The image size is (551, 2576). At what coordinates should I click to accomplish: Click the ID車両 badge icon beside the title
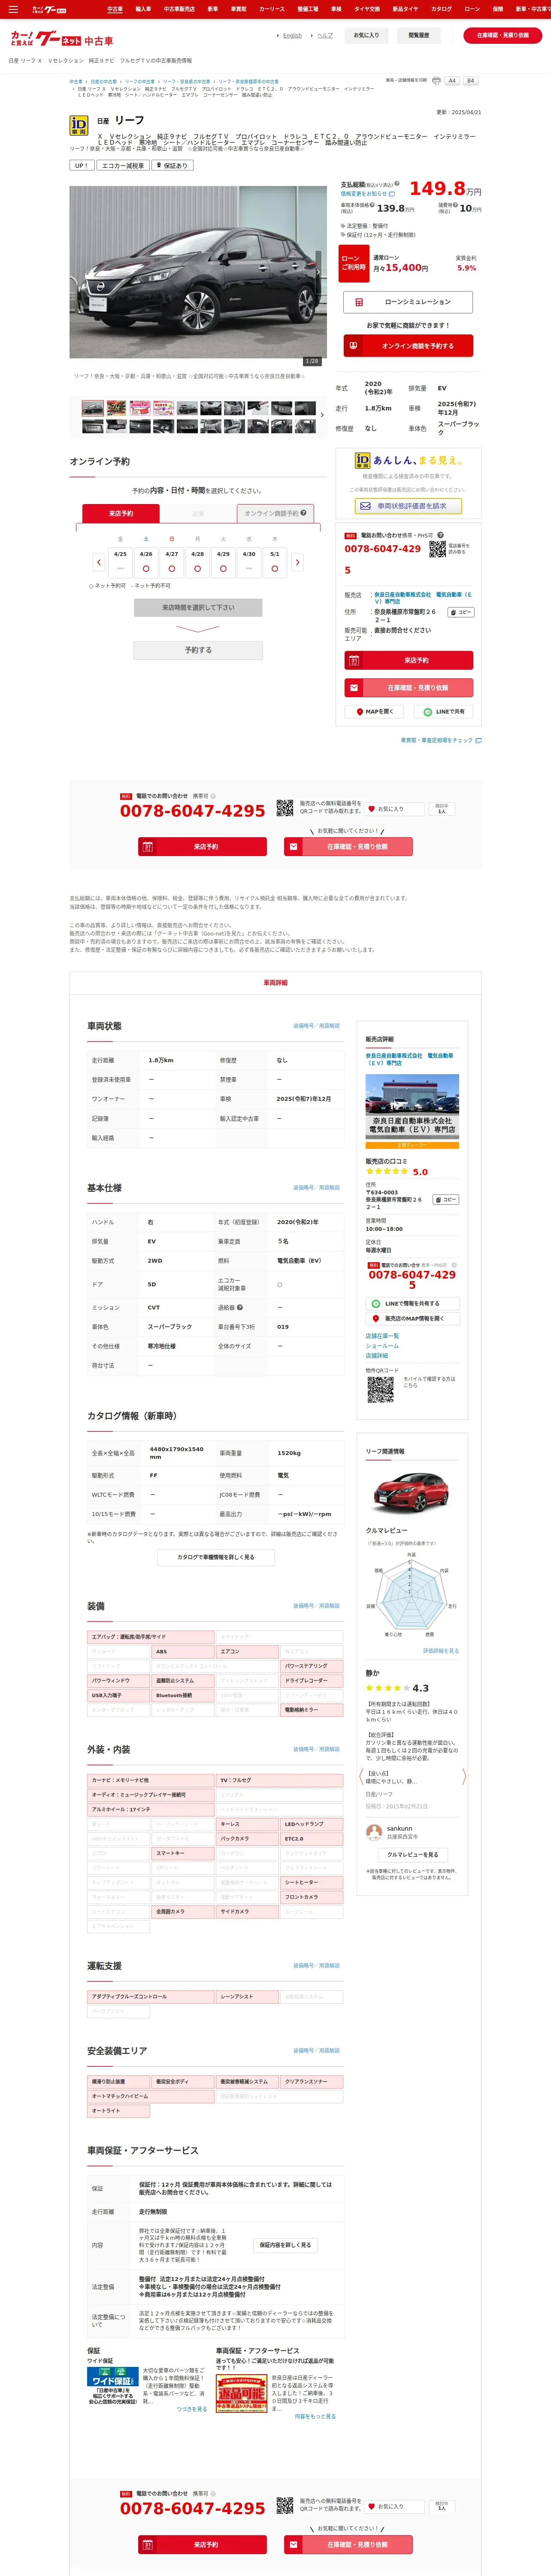coord(78,125)
